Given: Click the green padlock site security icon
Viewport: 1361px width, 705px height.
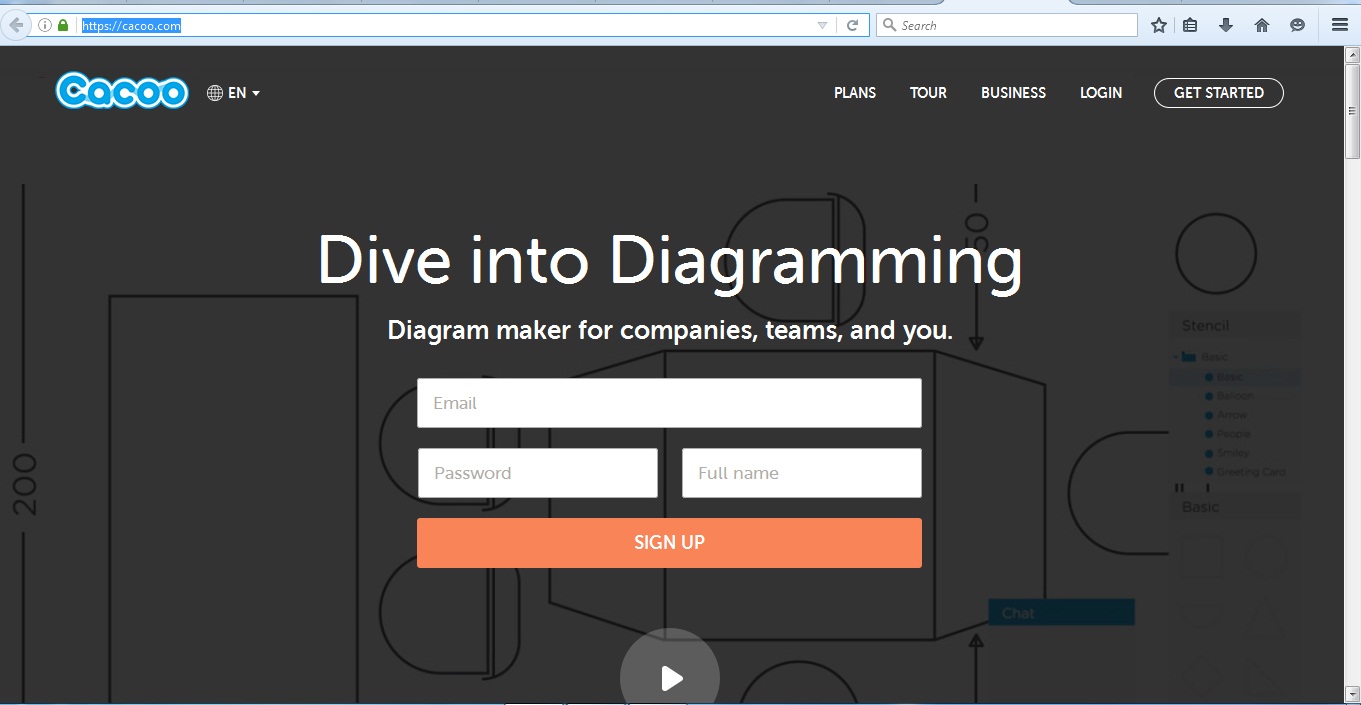Looking at the screenshot, I should [x=63, y=25].
